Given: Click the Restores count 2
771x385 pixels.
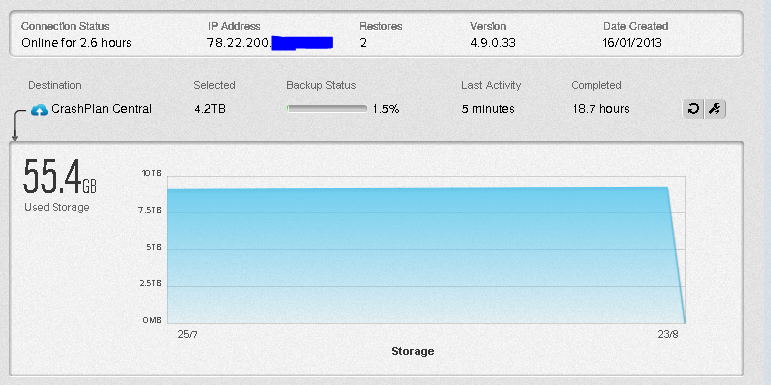Looking at the screenshot, I should 363,43.
